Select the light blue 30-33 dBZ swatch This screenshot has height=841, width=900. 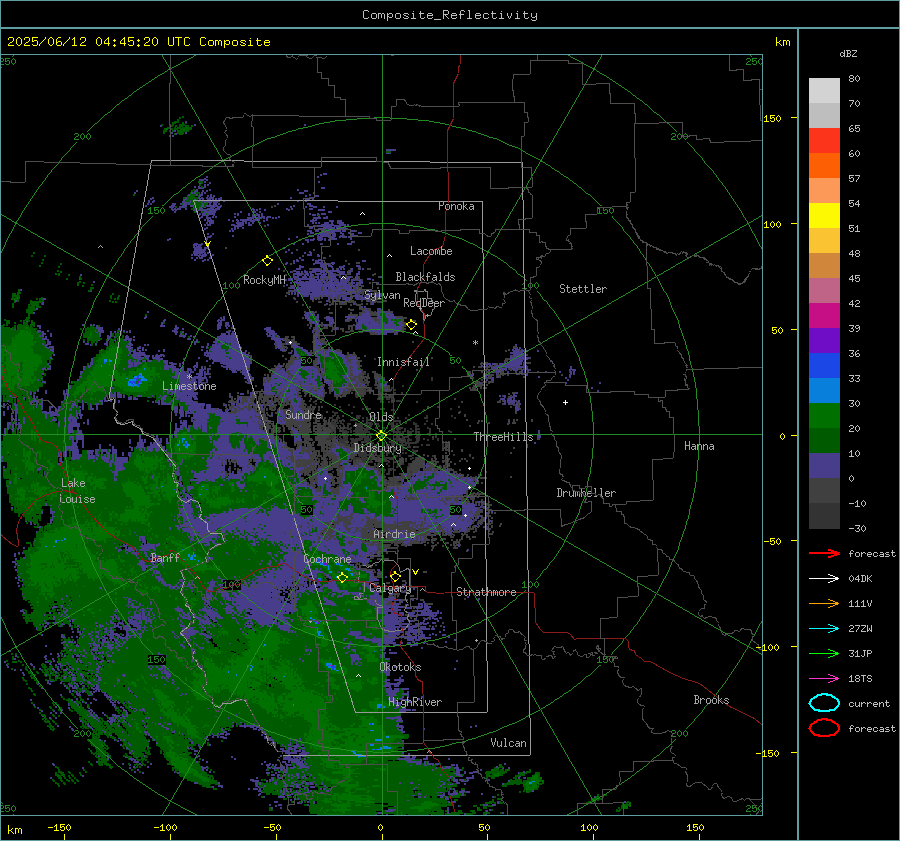pos(824,391)
